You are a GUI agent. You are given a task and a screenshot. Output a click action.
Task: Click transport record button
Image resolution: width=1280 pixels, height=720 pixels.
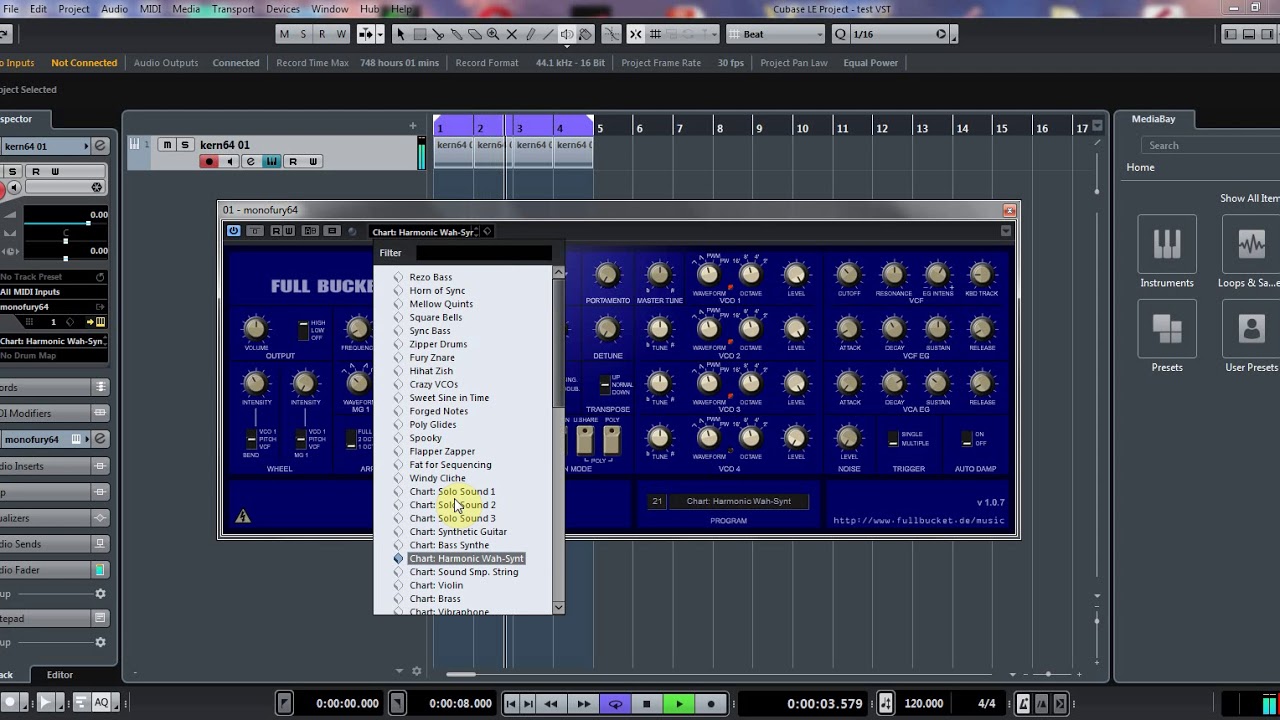click(711, 704)
